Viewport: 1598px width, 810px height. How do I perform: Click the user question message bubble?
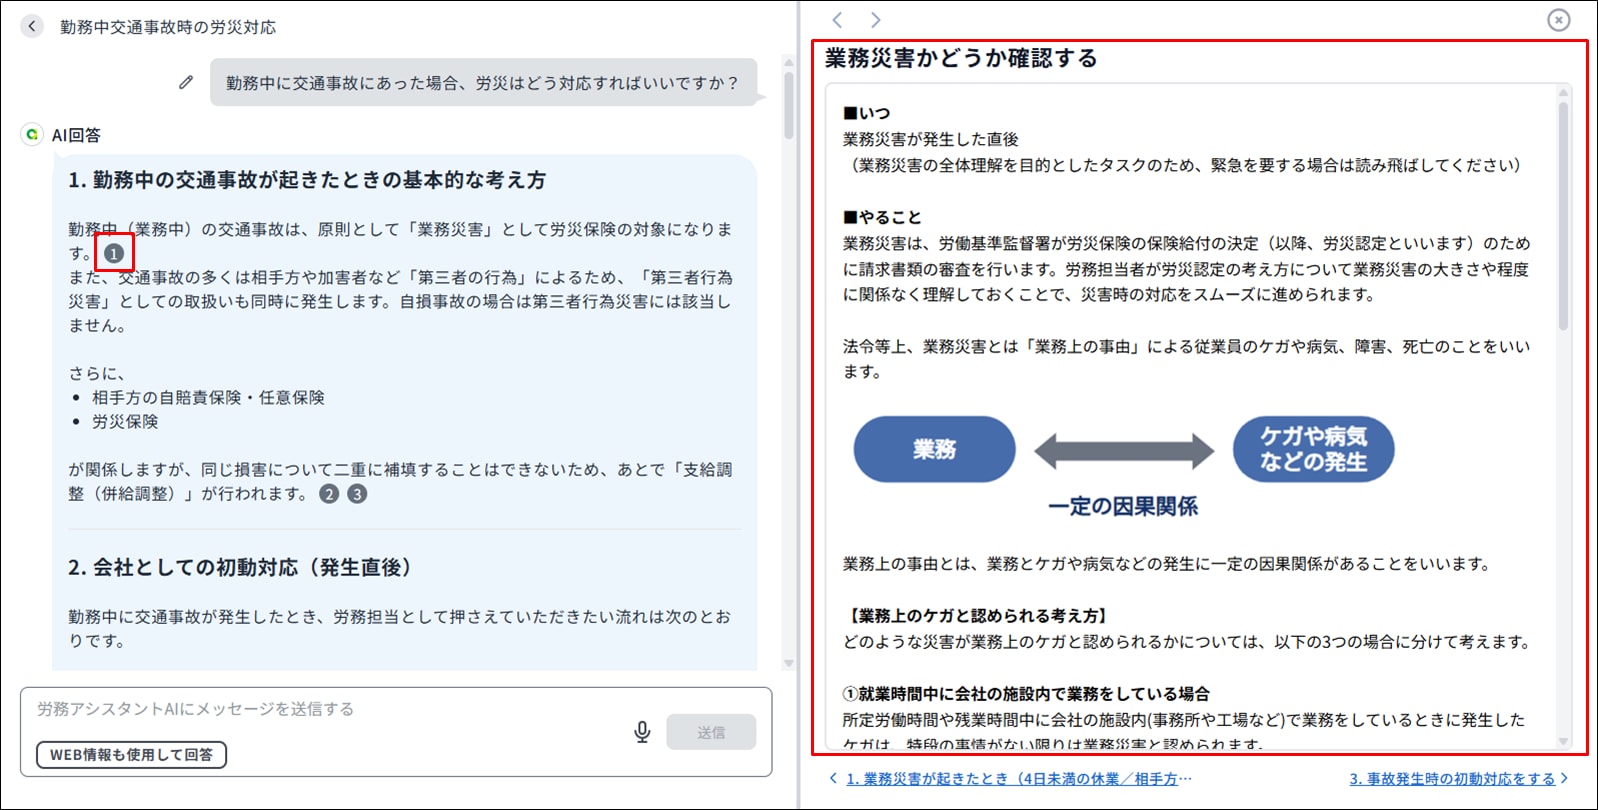[x=482, y=83]
